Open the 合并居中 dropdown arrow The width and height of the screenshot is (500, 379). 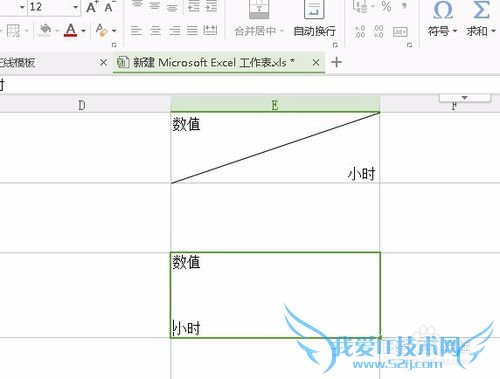pyautogui.click(x=282, y=31)
